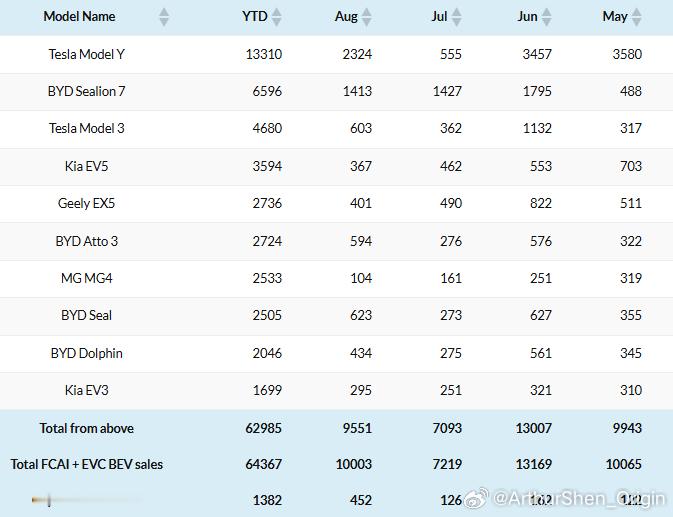Click the Total FCAI + EVC BEV sales label
Viewport: 673px width, 517px height.
tap(87, 464)
